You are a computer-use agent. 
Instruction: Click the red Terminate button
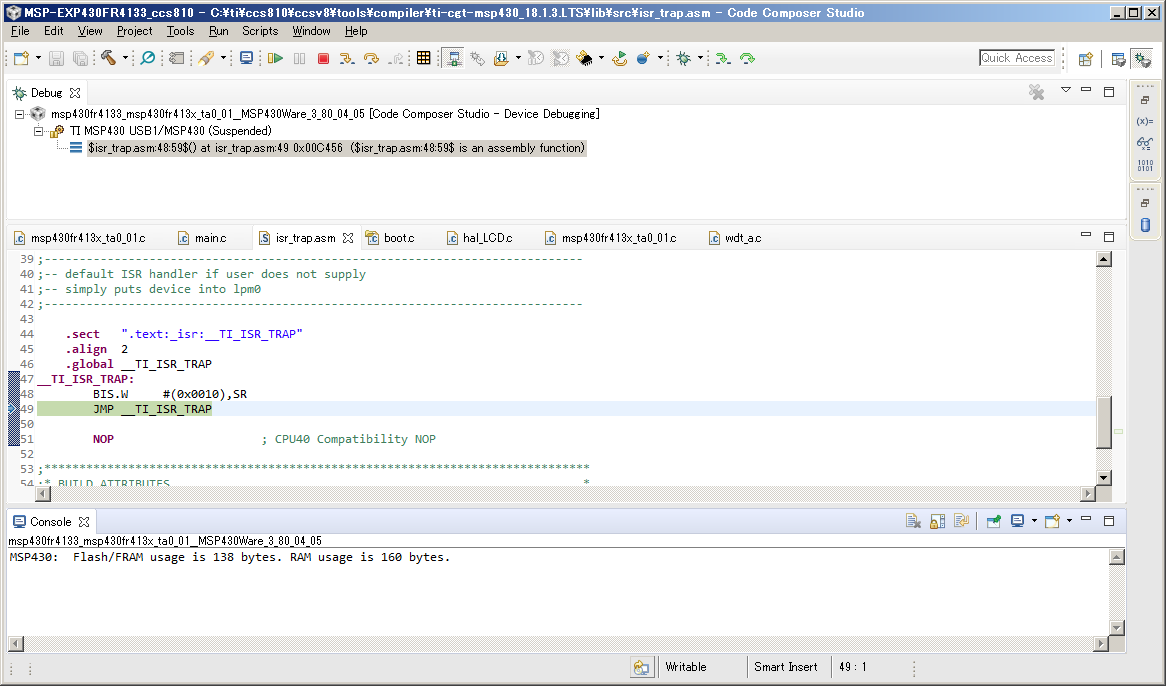tap(323, 59)
